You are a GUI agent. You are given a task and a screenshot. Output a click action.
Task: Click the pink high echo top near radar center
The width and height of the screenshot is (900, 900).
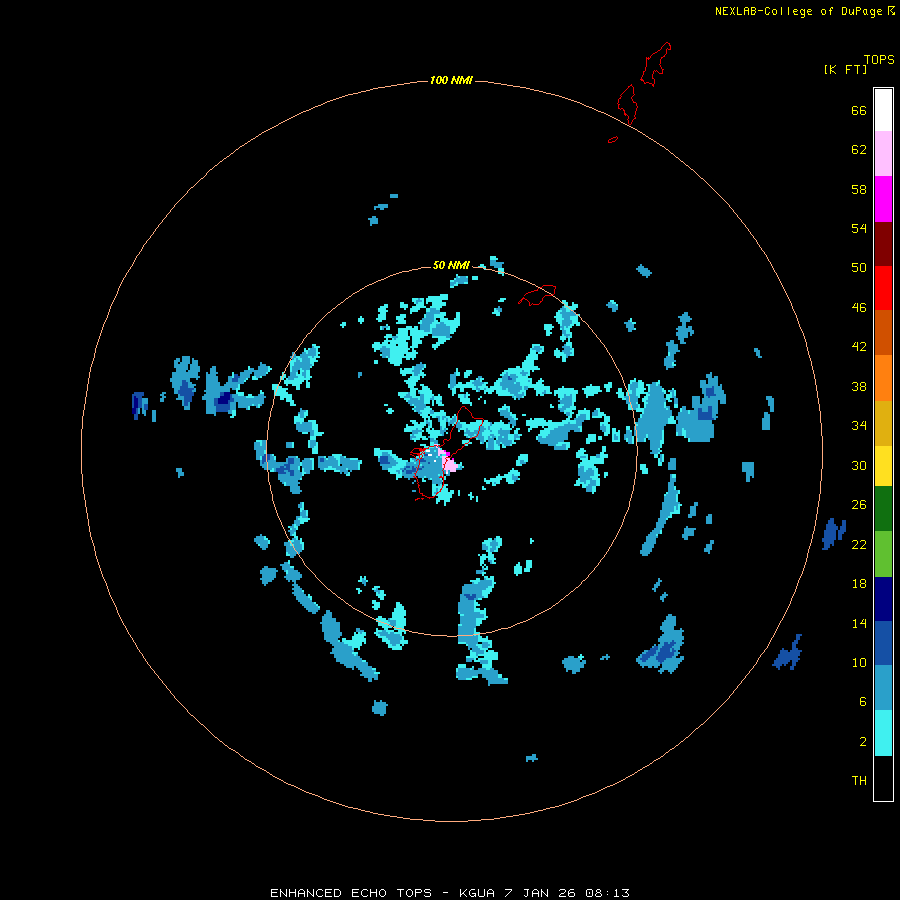pos(449,463)
